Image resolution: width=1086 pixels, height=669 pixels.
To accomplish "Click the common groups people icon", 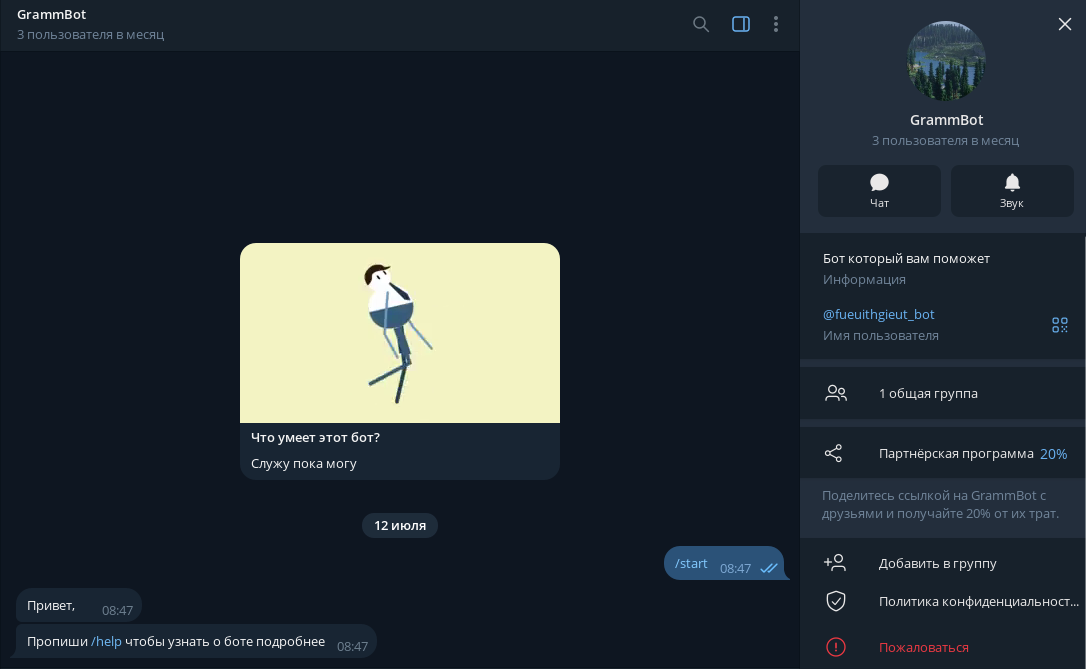I will point(836,393).
